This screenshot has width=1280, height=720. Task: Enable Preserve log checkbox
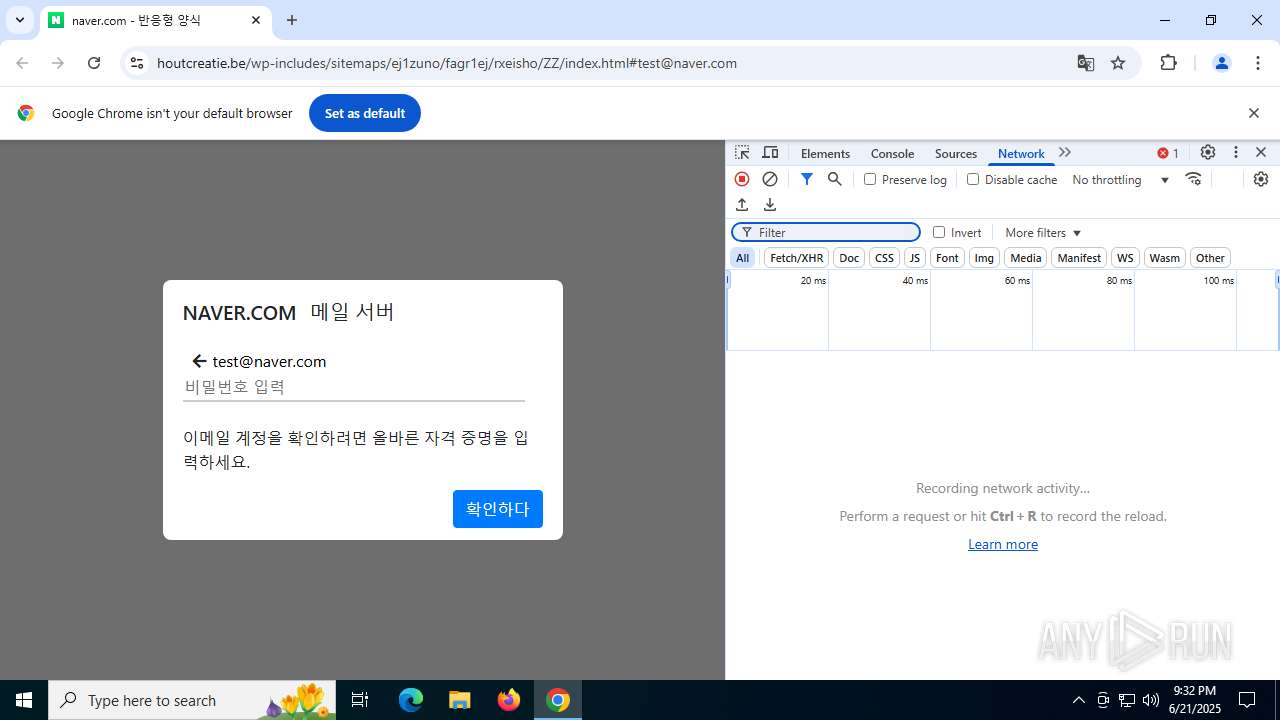pyautogui.click(x=870, y=179)
